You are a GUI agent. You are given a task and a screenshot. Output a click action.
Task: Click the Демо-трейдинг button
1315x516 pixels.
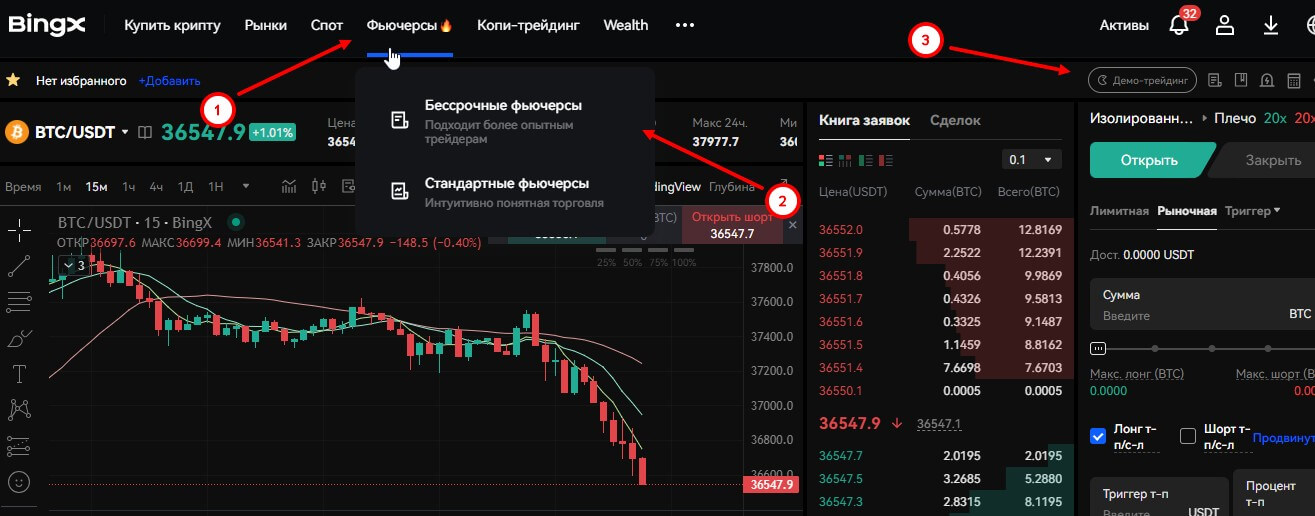pos(1142,80)
